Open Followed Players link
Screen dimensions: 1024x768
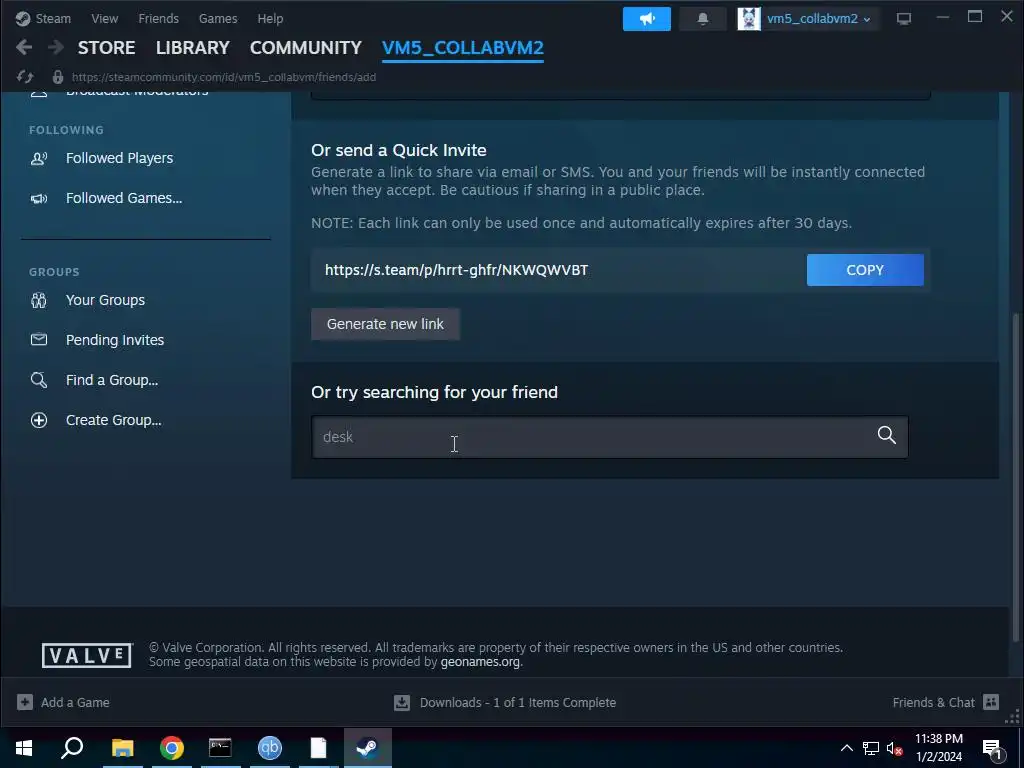click(120, 158)
